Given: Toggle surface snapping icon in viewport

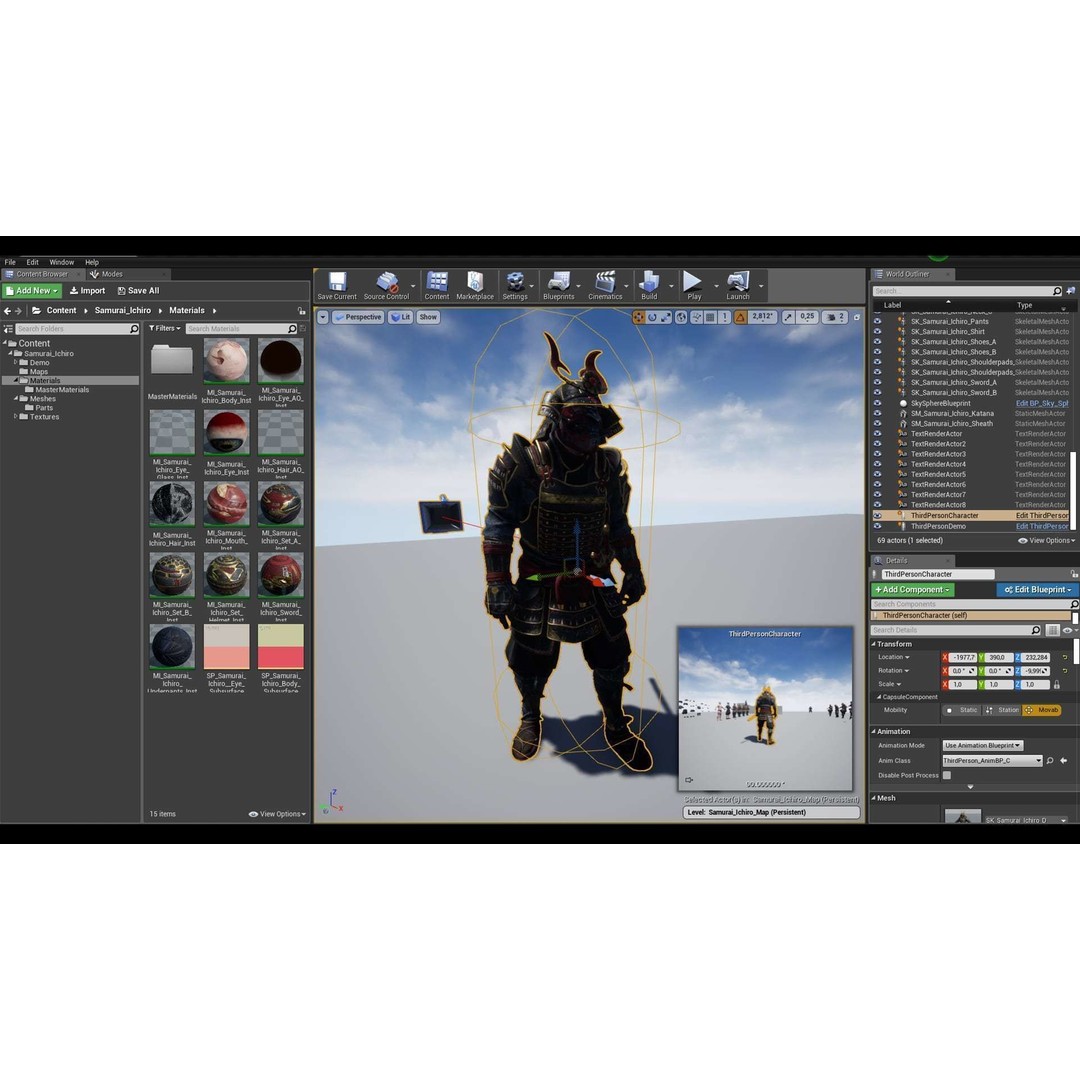Looking at the screenshot, I should click(x=696, y=317).
